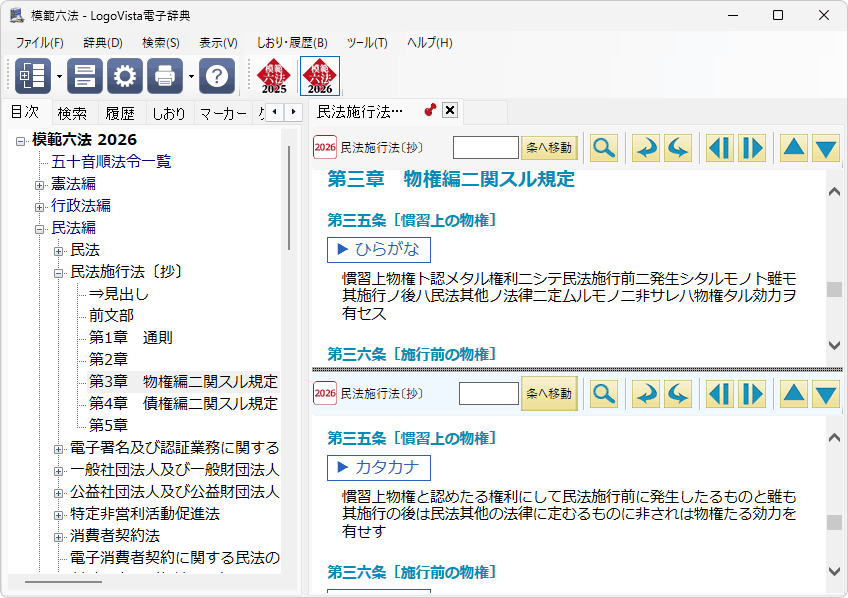The height and width of the screenshot is (598, 848).
Task: Click the printer icon in main toolbar
Action: pyautogui.click(x=165, y=76)
